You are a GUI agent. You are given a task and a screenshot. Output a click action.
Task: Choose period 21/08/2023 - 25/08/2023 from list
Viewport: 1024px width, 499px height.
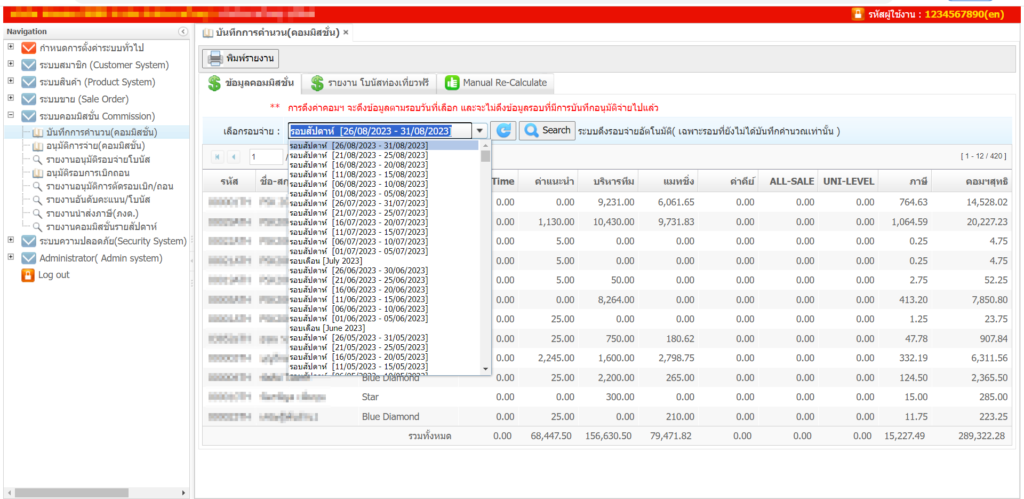pyautogui.click(x=358, y=155)
